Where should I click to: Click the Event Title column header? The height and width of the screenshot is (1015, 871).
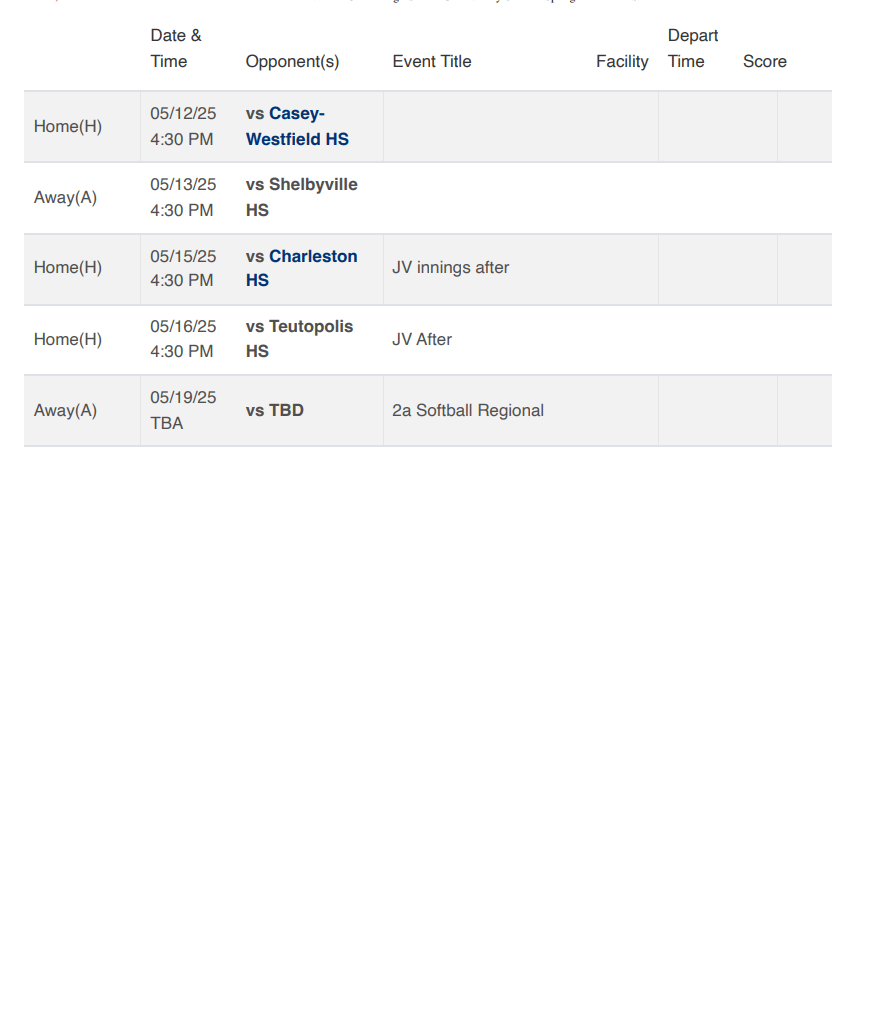pyautogui.click(x=432, y=61)
